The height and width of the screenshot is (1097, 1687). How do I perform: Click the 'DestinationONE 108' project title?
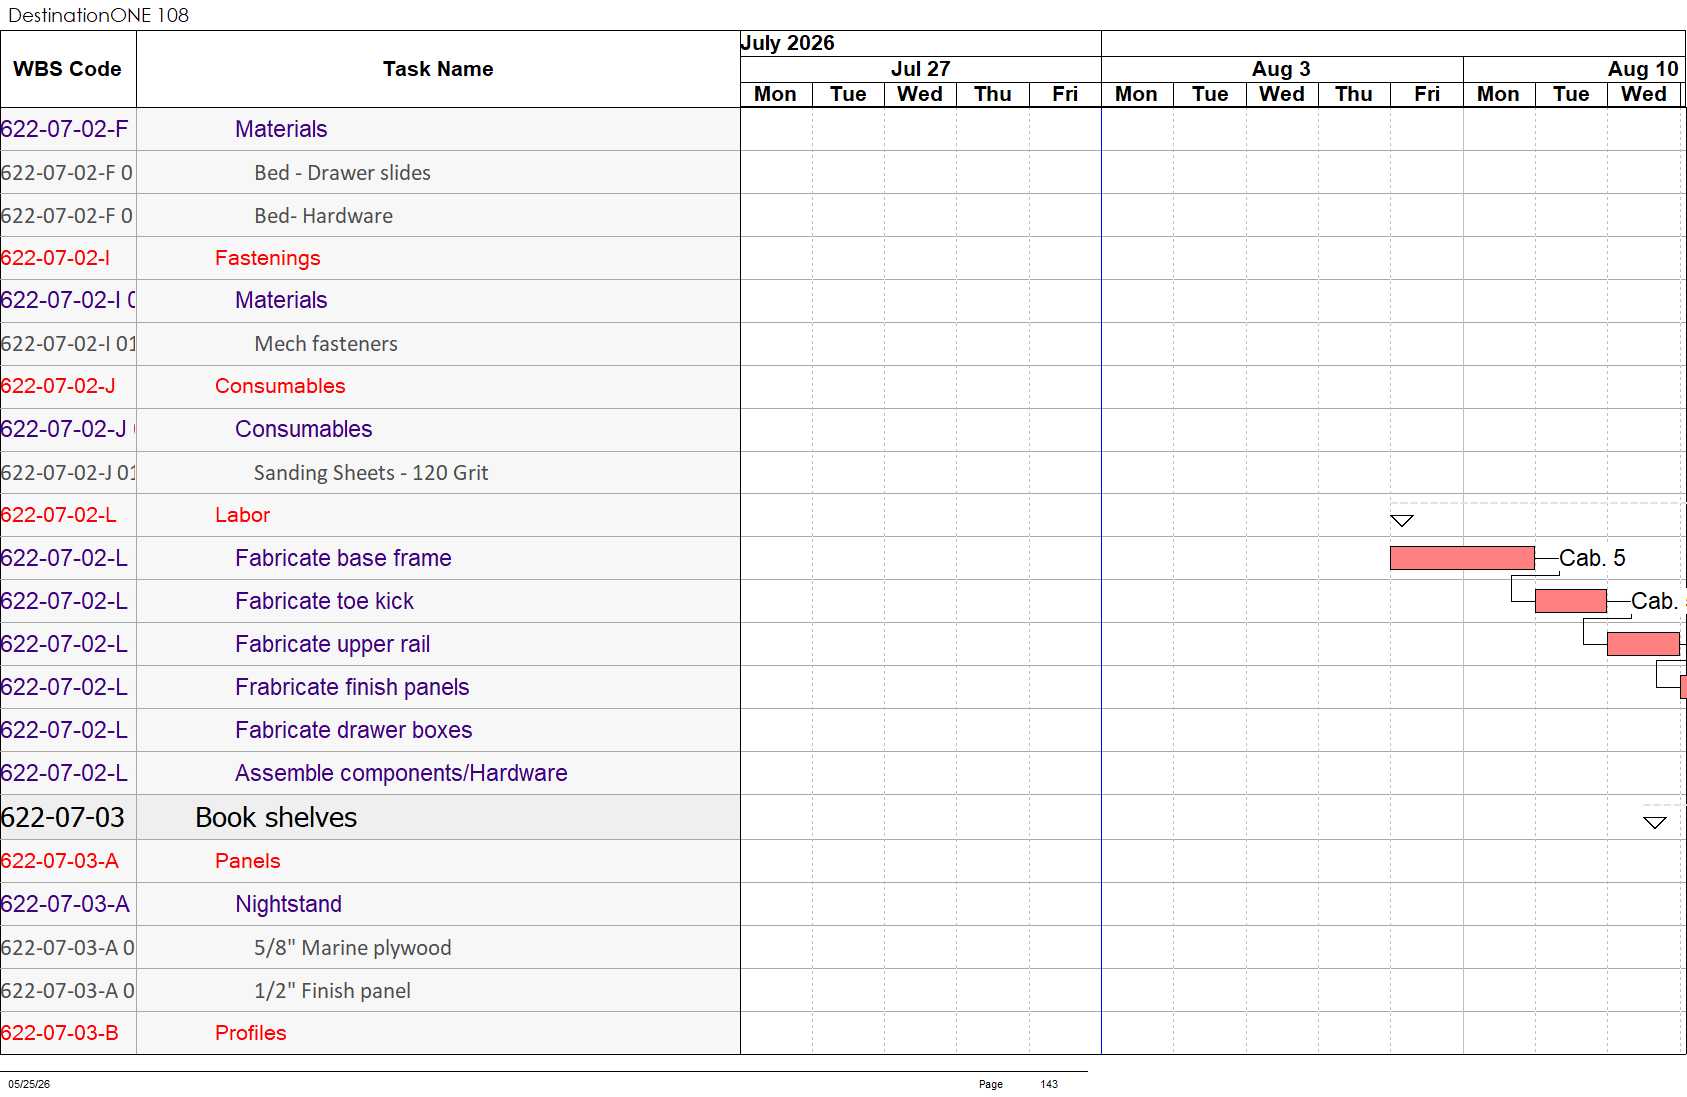coord(98,15)
